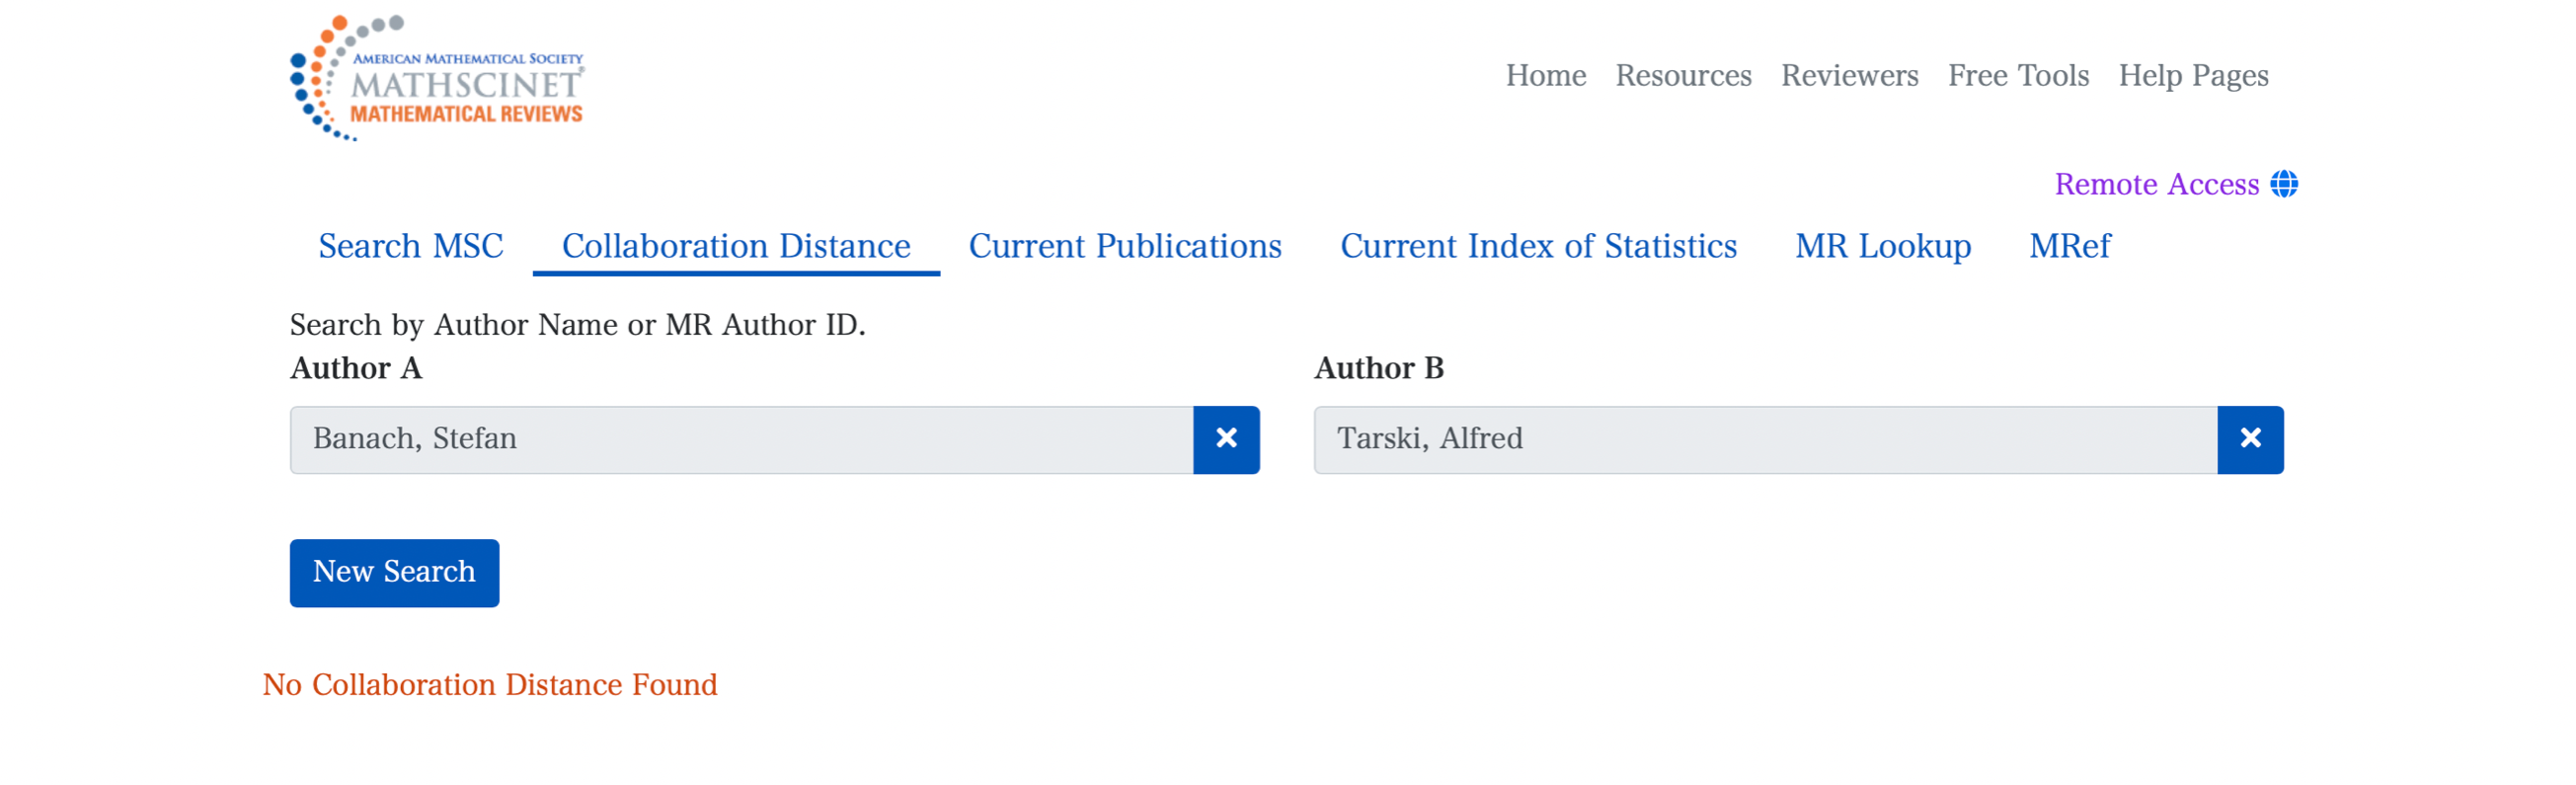Click the MathSciNet logo

[437, 78]
